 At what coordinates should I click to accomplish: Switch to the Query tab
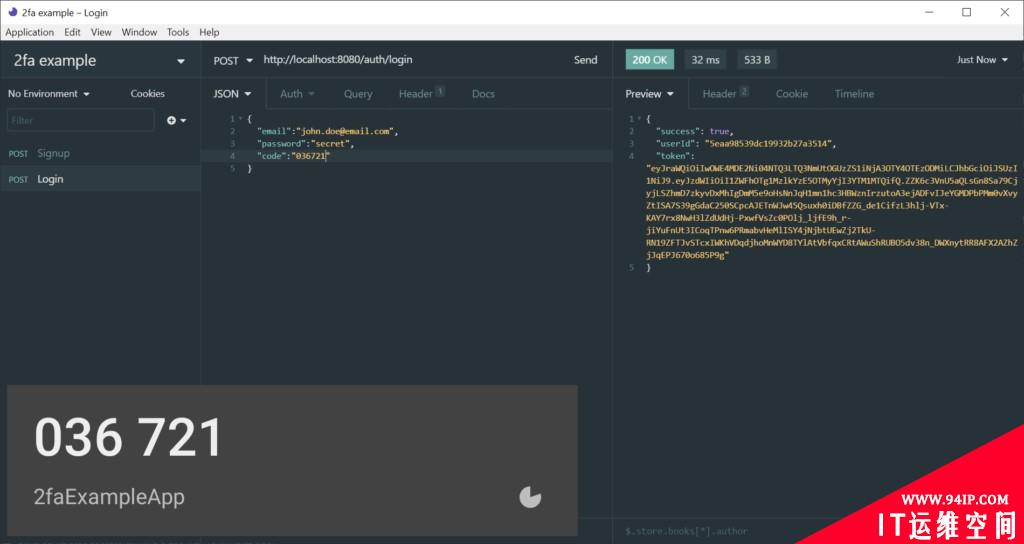pyautogui.click(x=358, y=94)
